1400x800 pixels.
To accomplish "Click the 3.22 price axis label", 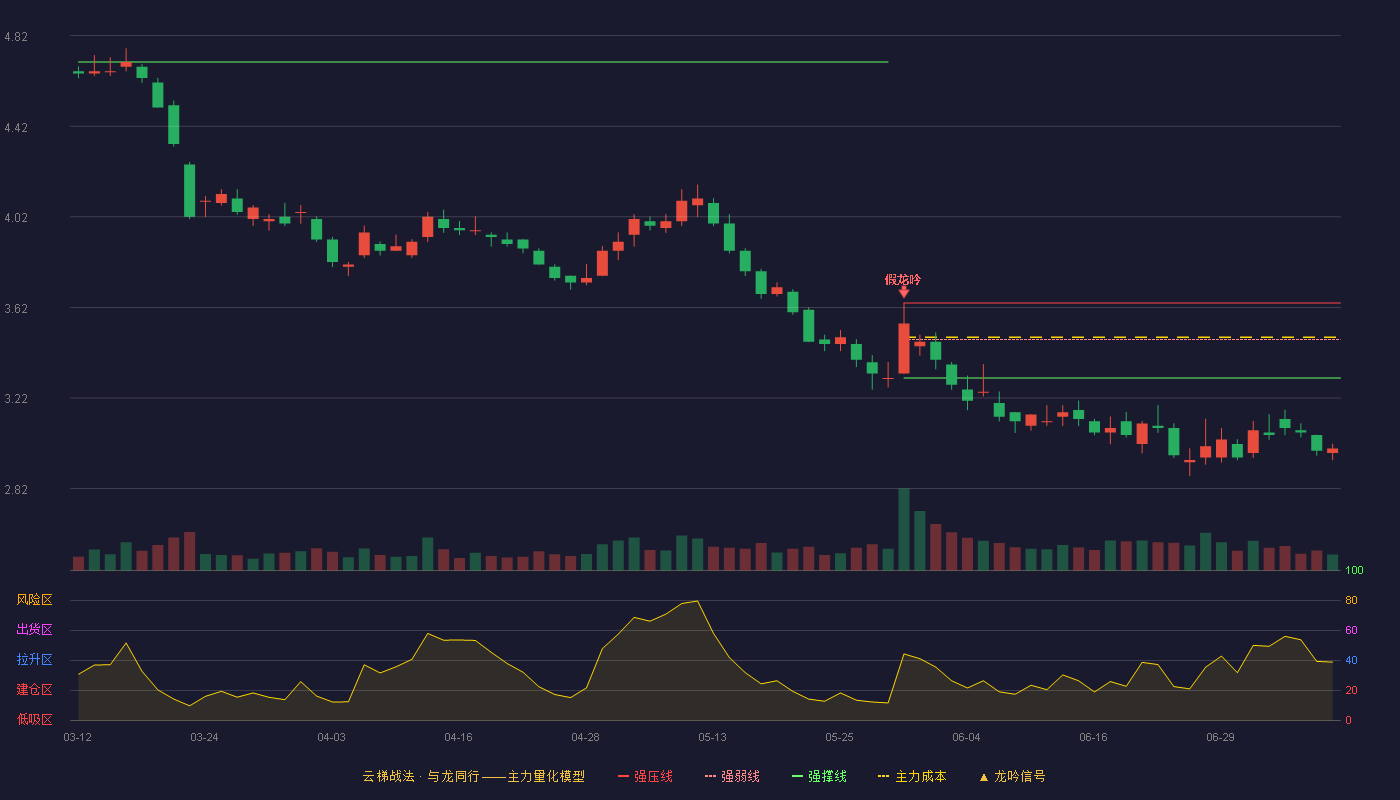I will pyautogui.click(x=16, y=399).
